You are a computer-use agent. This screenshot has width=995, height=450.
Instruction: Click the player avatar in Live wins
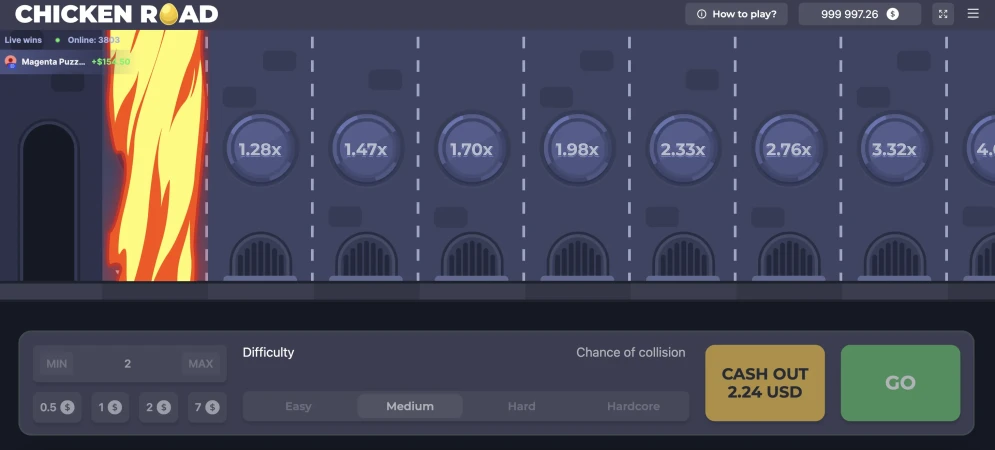(x=11, y=61)
